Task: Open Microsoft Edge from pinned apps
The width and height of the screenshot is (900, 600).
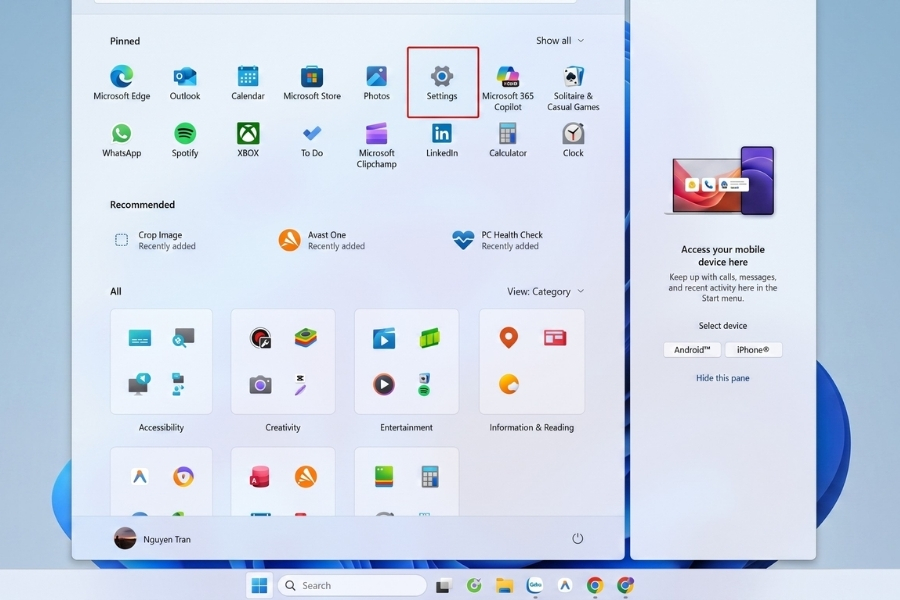Action: click(121, 83)
